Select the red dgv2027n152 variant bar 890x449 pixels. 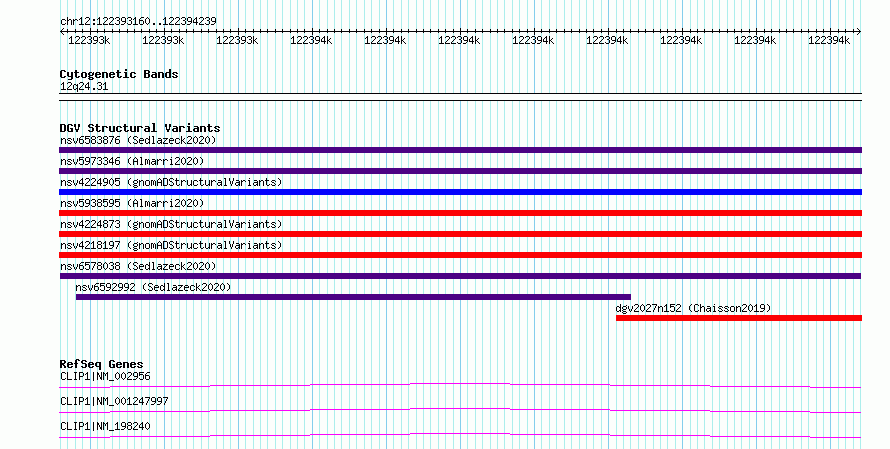[739, 318]
